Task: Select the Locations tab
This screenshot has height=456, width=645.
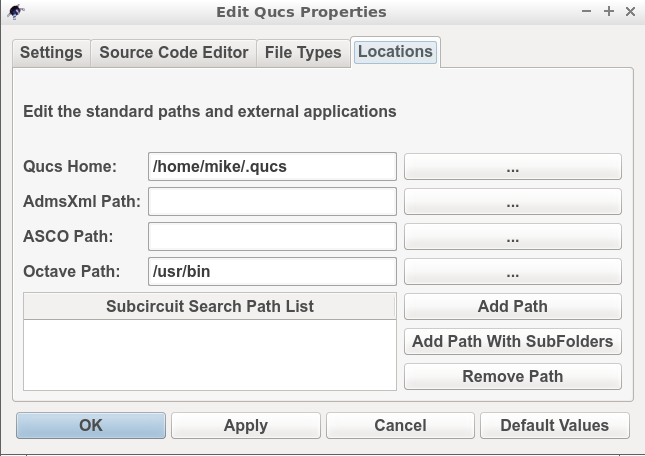Action: click(x=395, y=52)
